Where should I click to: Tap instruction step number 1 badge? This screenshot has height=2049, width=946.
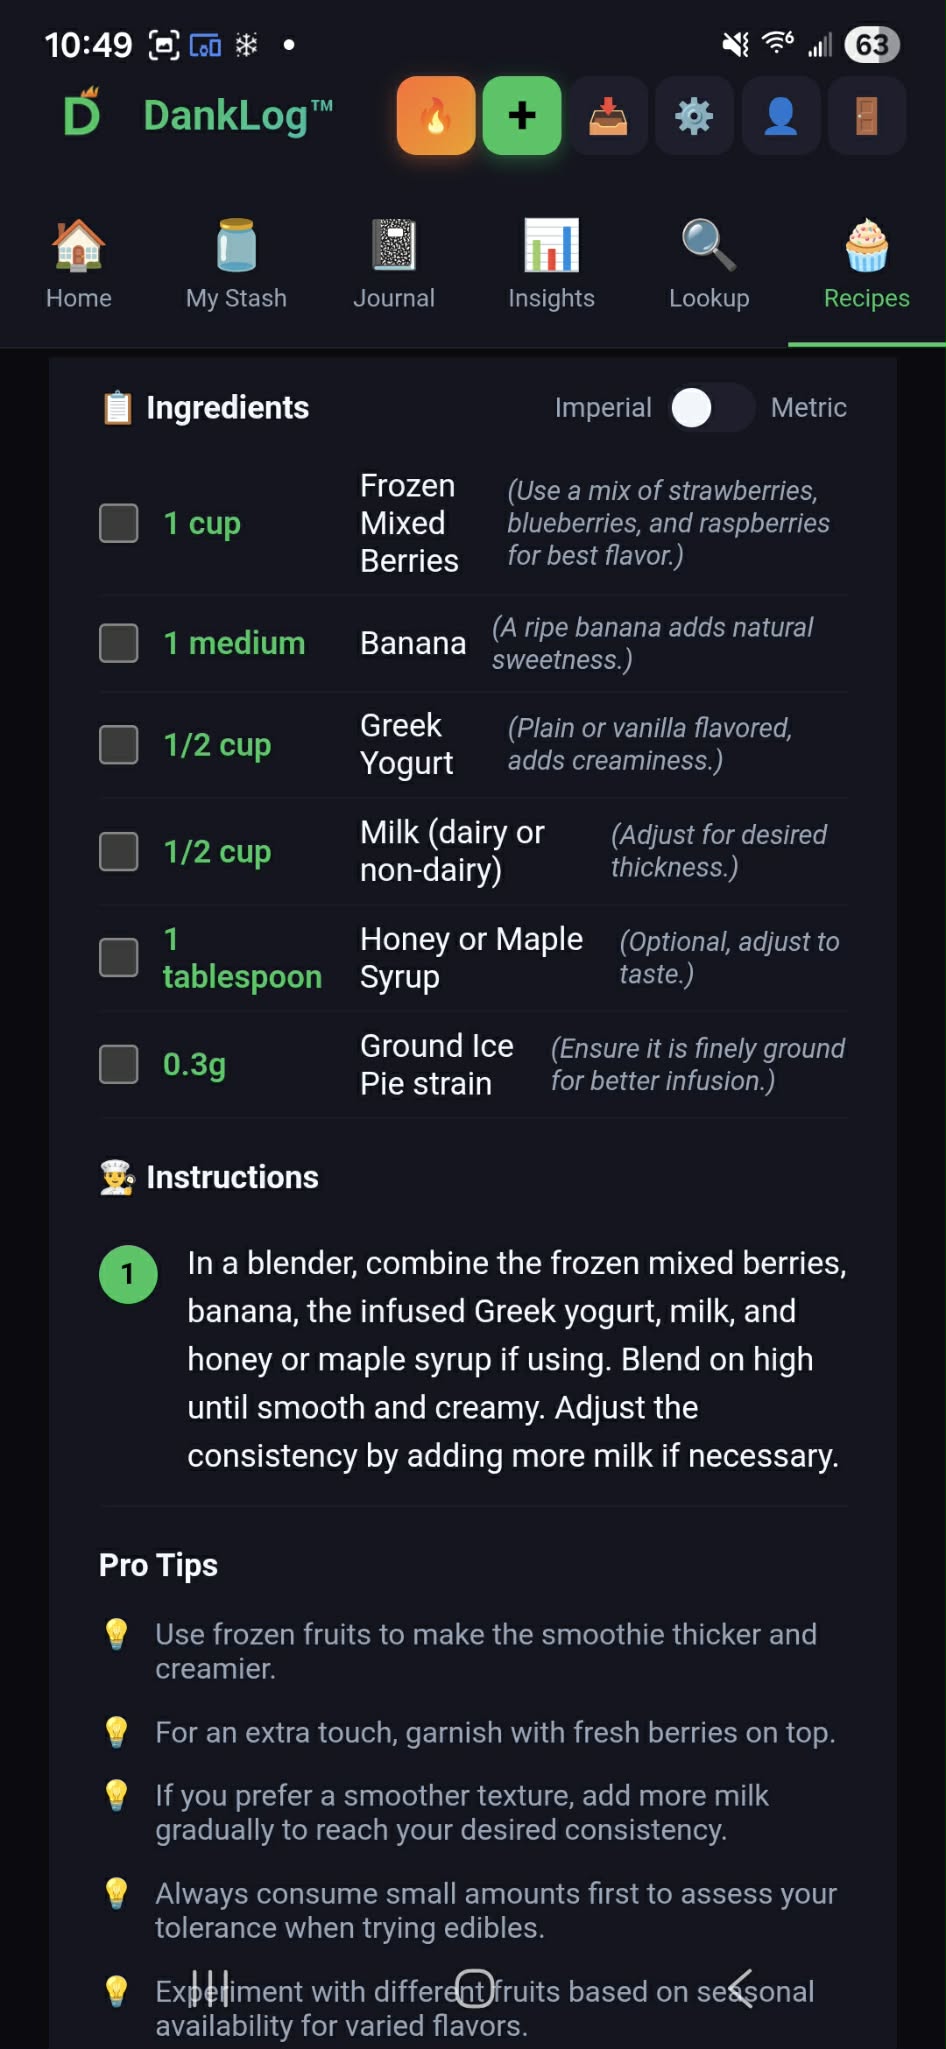127,1274
